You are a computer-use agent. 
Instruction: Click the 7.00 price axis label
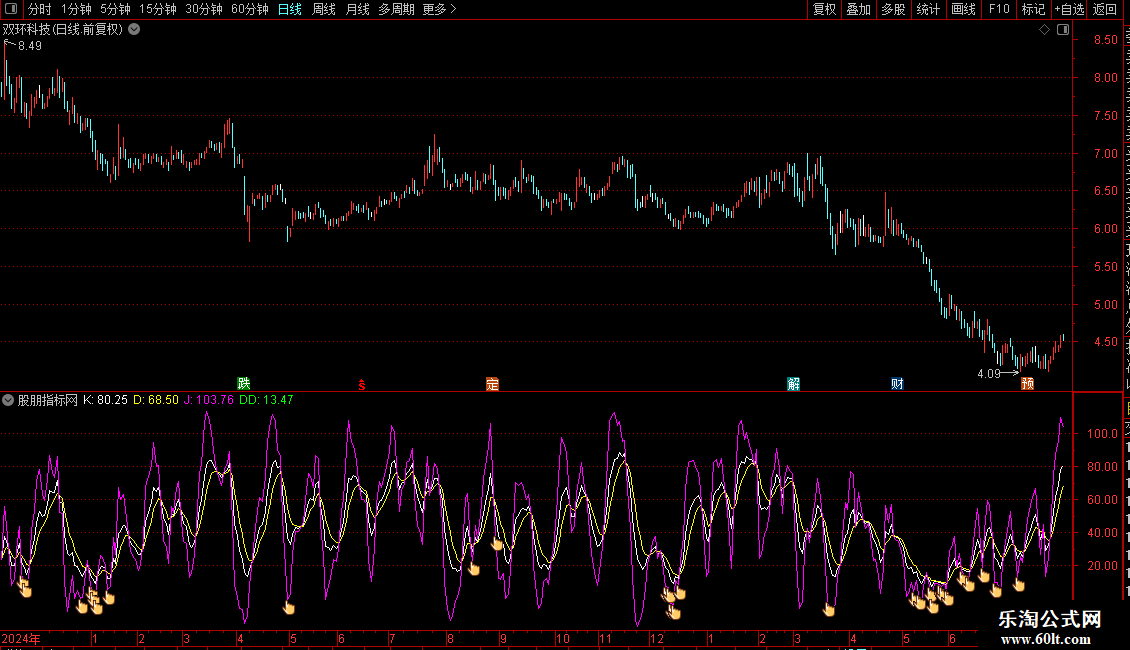(1105, 153)
